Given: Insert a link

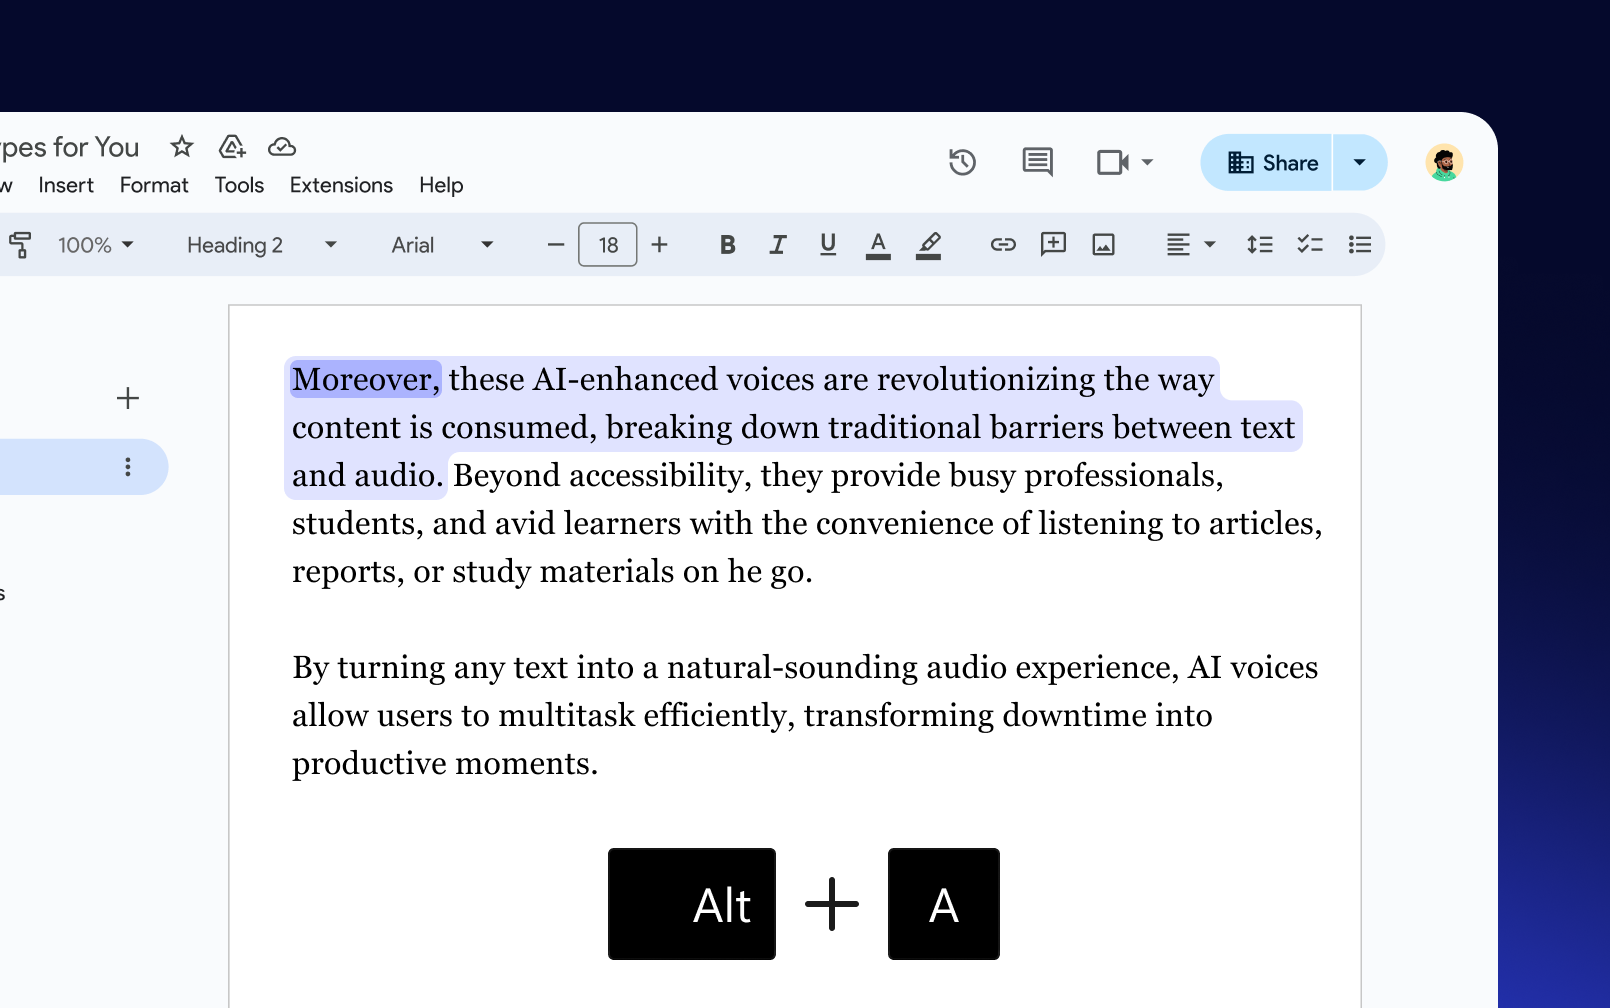Looking at the screenshot, I should coord(1002,244).
